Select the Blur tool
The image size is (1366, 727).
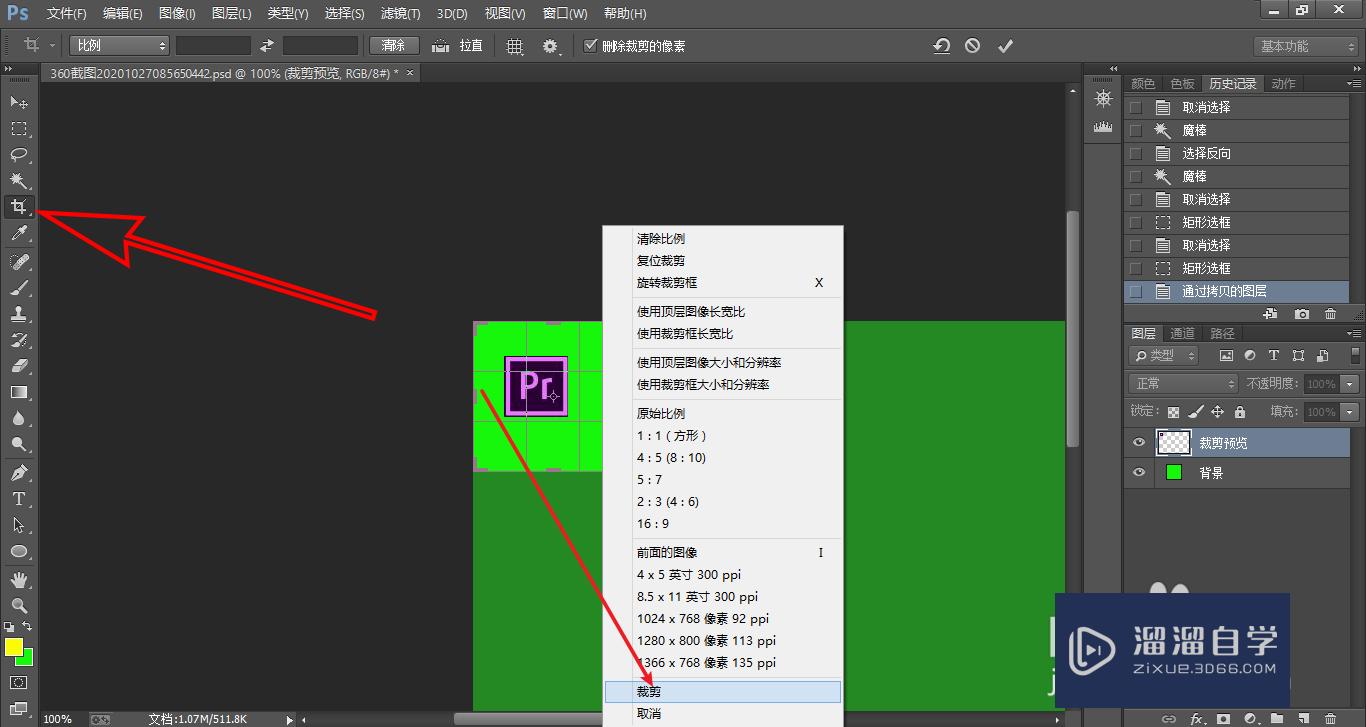click(x=19, y=418)
